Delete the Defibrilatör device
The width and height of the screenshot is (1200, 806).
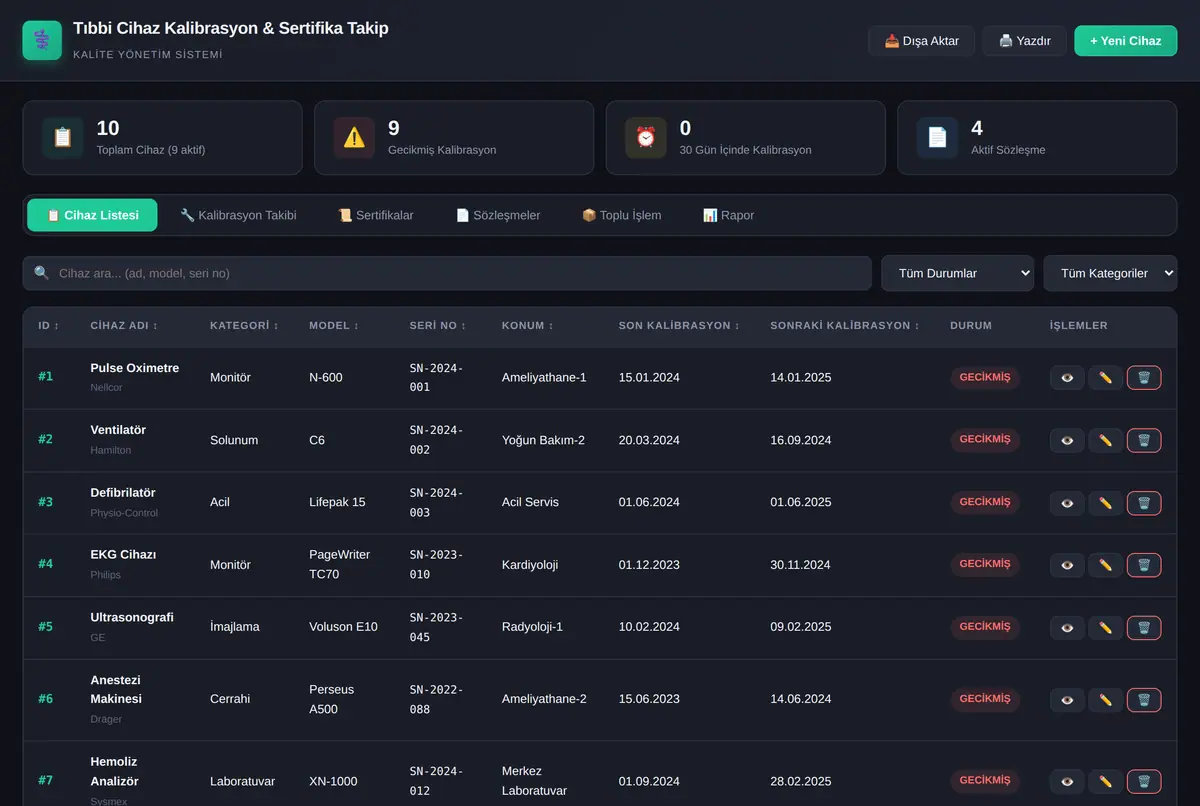(1144, 503)
